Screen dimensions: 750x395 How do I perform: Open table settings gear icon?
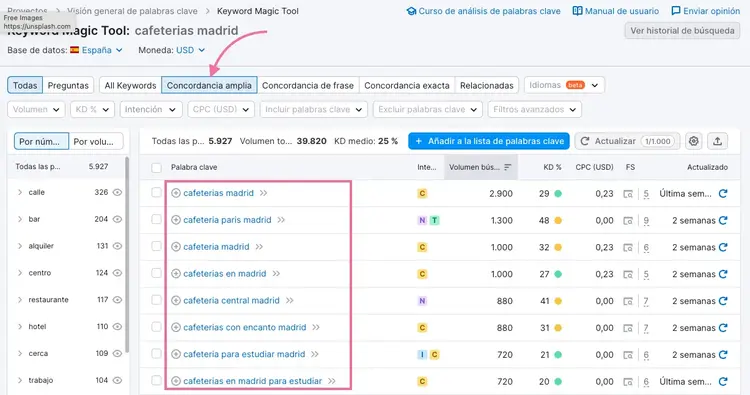click(x=694, y=141)
